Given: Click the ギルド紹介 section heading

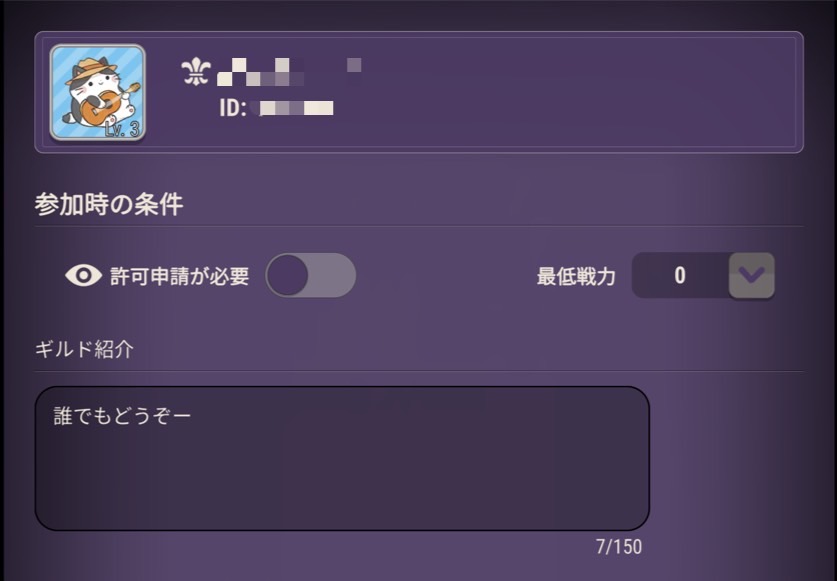Looking at the screenshot, I should click(x=84, y=349).
